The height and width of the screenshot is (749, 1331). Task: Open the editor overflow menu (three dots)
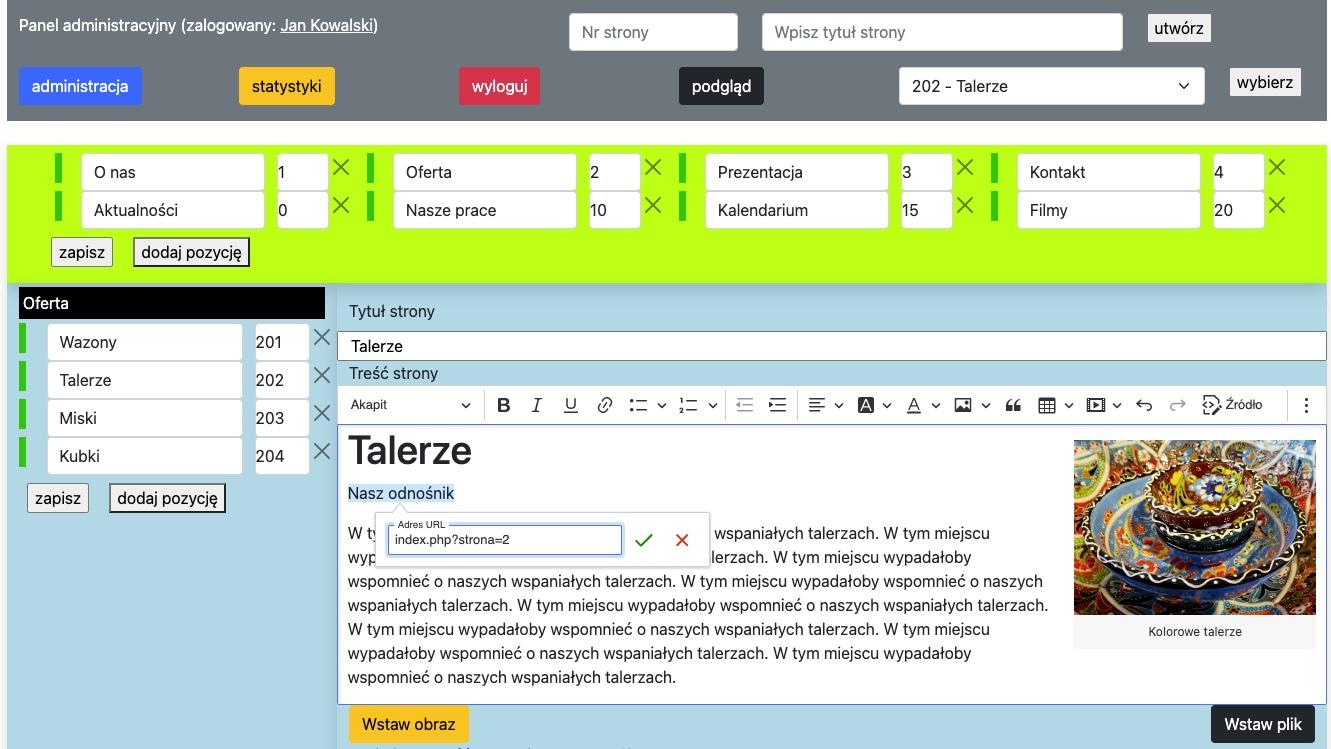click(1306, 405)
